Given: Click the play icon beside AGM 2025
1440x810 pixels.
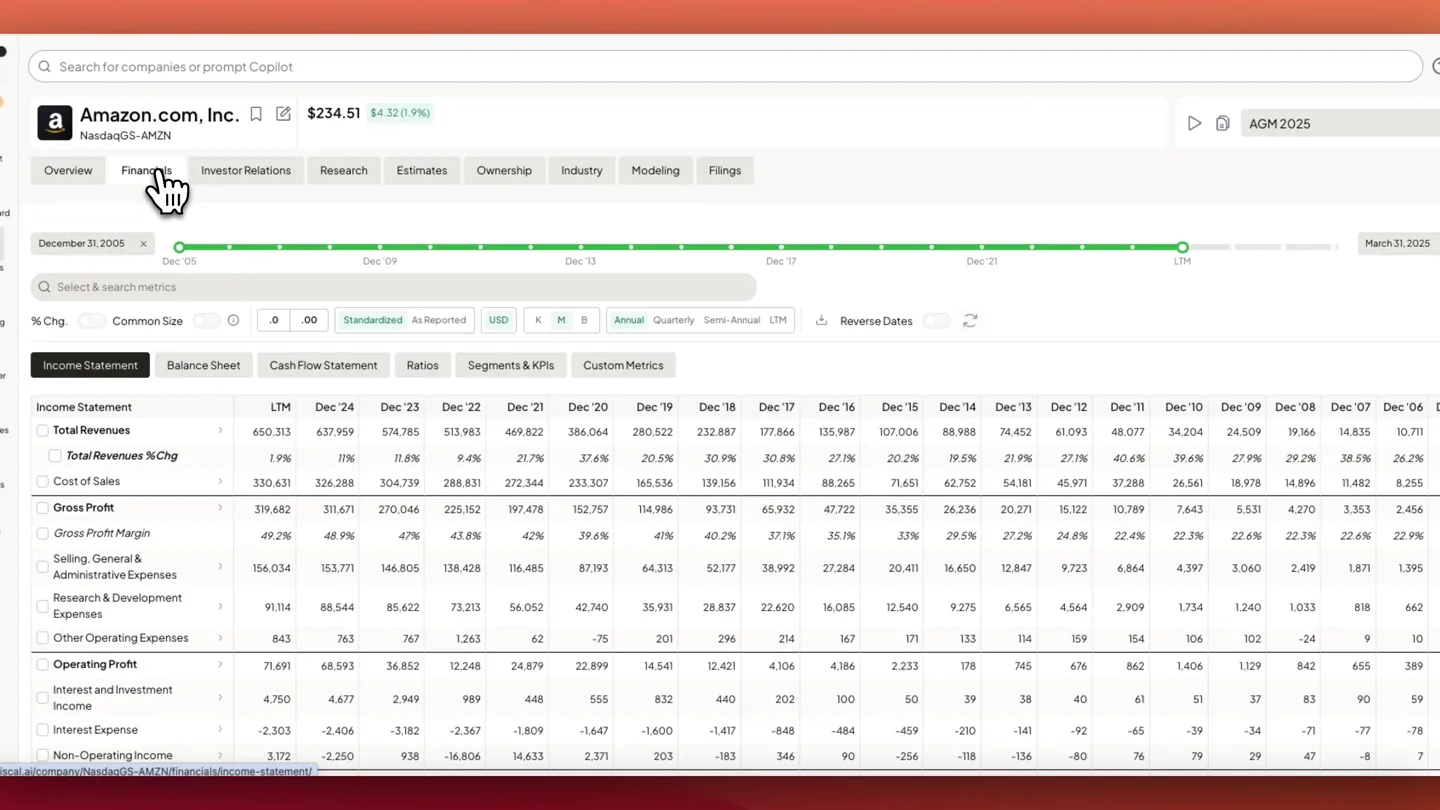Looking at the screenshot, I should coord(1194,124).
